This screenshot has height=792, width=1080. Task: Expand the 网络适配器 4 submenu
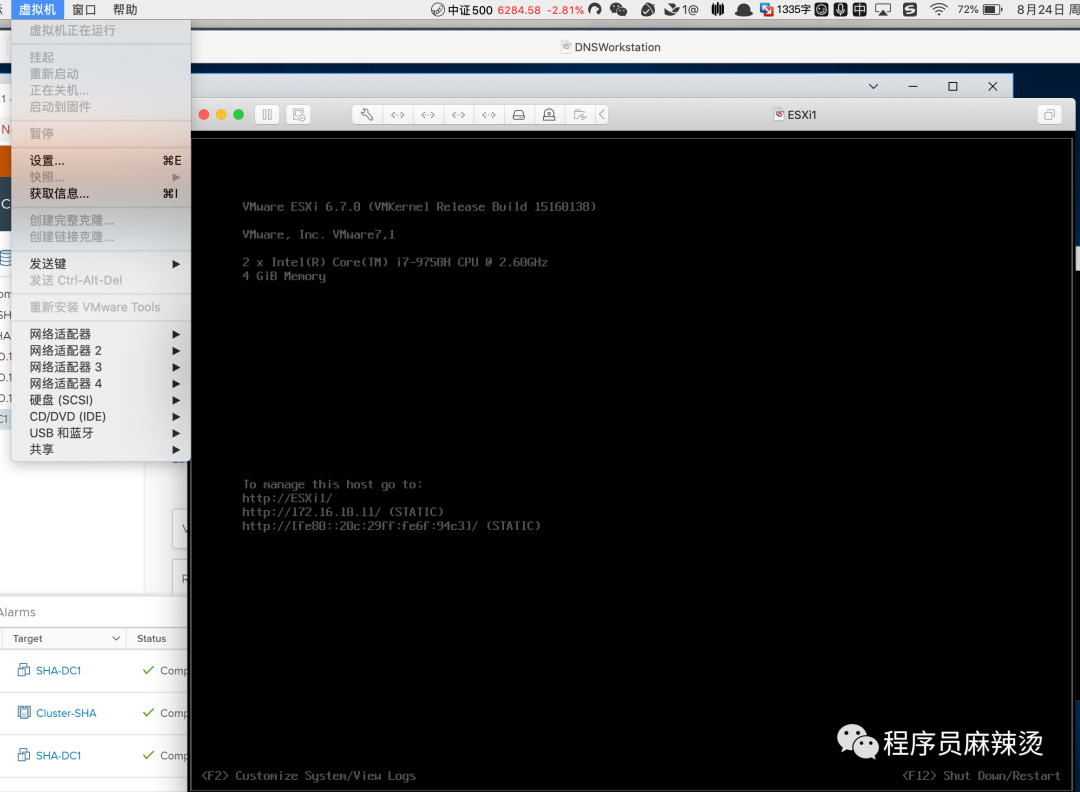(x=101, y=384)
